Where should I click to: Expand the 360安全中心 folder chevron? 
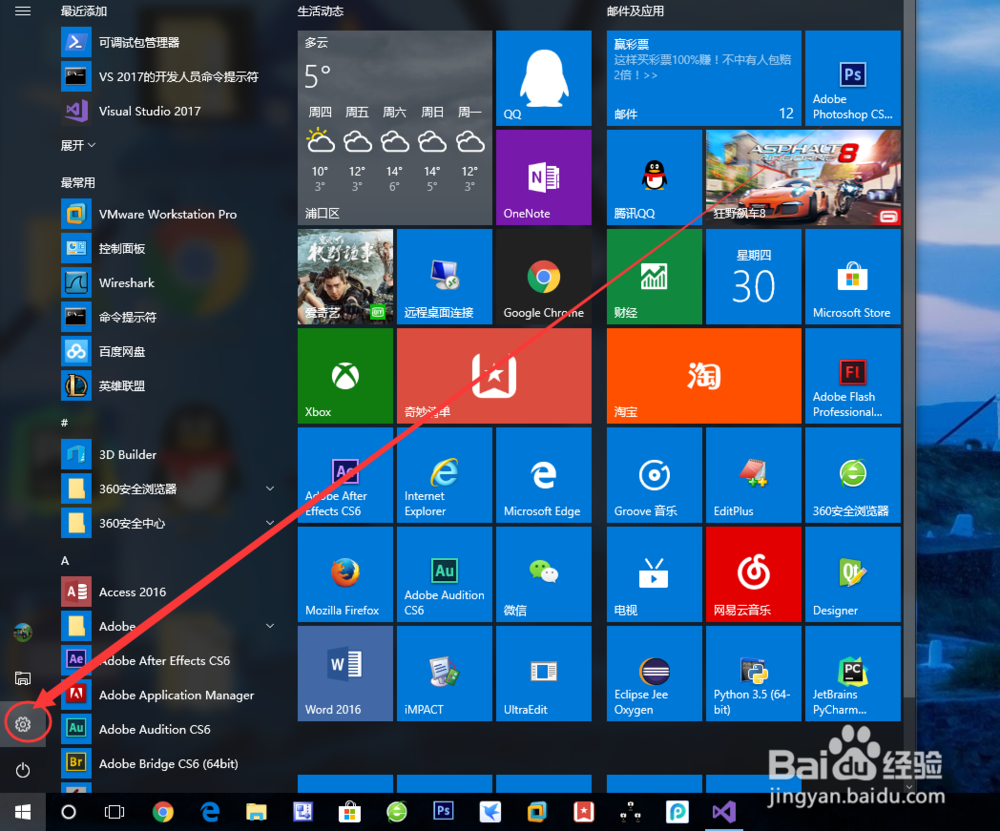[270, 523]
